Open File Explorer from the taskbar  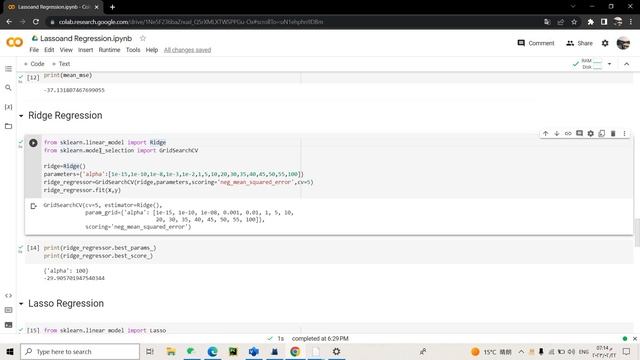(x=171, y=351)
